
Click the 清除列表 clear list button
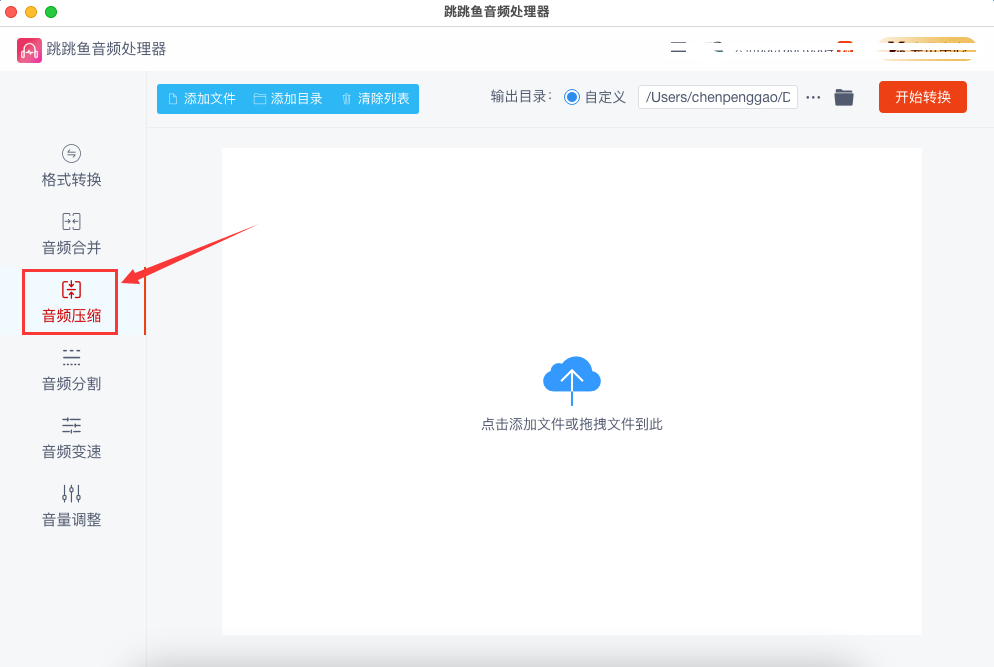point(375,99)
